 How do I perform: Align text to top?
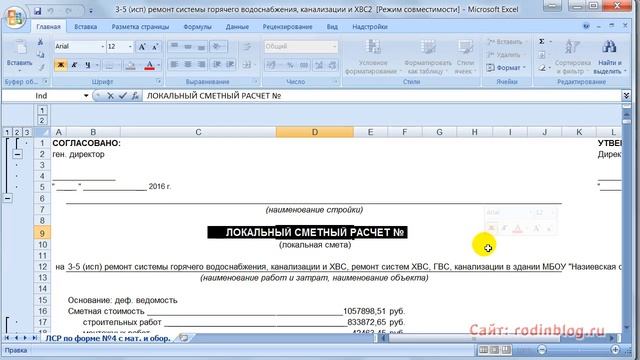[174, 47]
